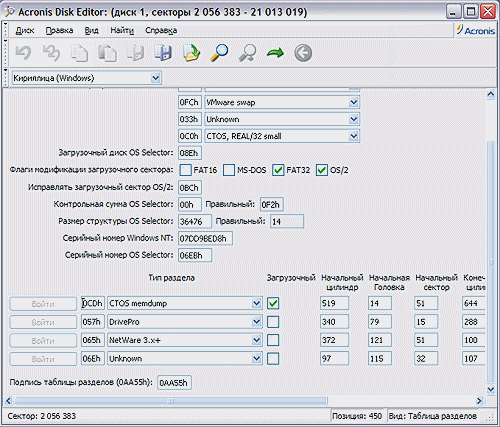Click Войти button in DrivePro row
Image resolution: width=500 pixels, height=427 pixels.
pyautogui.click(x=43, y=322)
